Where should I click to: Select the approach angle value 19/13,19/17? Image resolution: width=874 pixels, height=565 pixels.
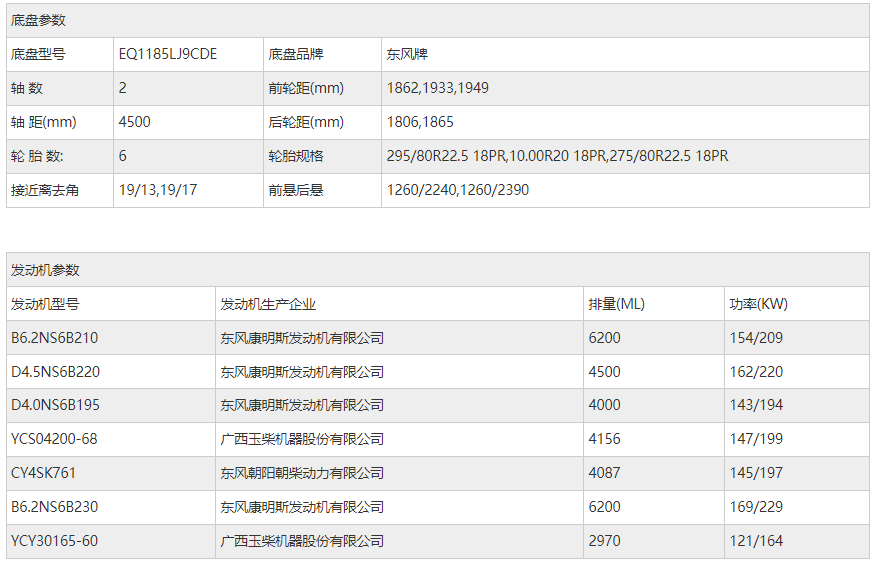(x=158, y=190)
